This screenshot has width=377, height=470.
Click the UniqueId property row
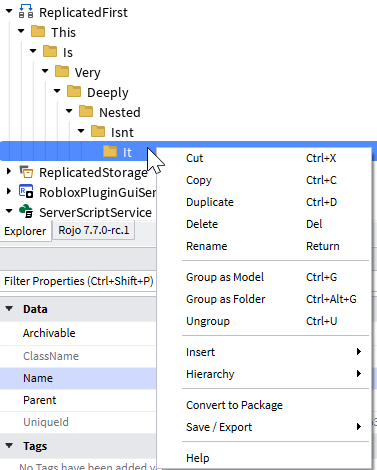[78, 422]
